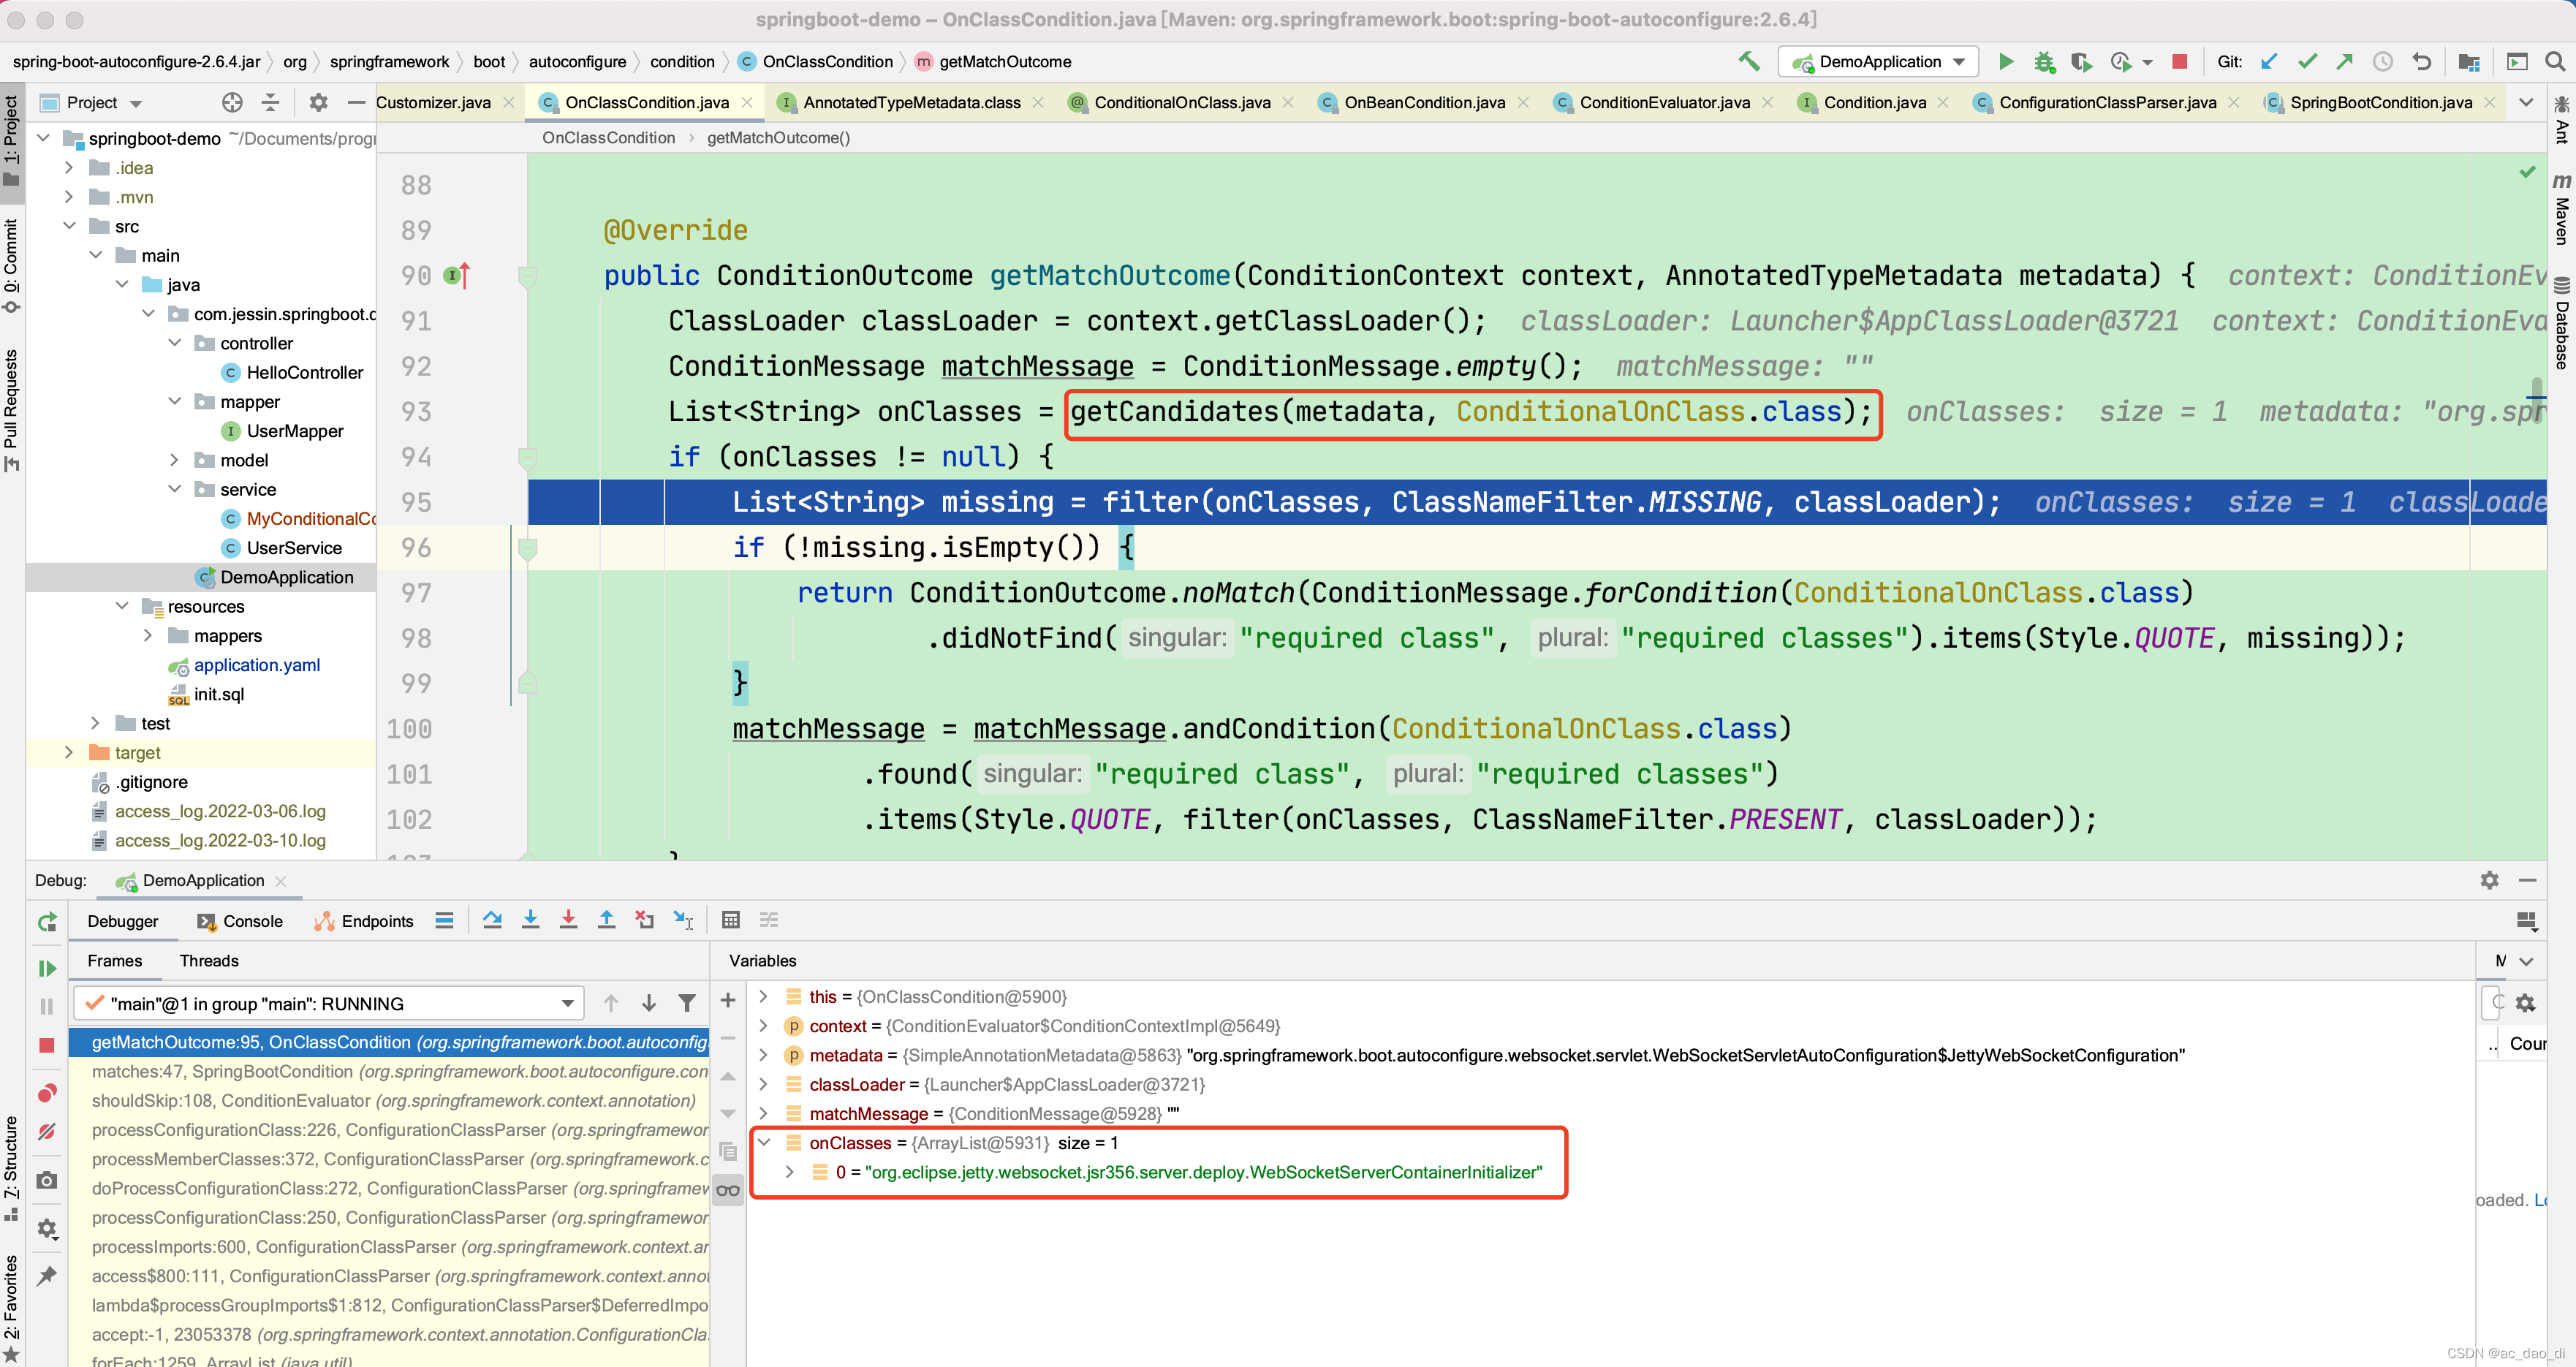Click Git Commit green checkmark

(x=2308, y=61)
